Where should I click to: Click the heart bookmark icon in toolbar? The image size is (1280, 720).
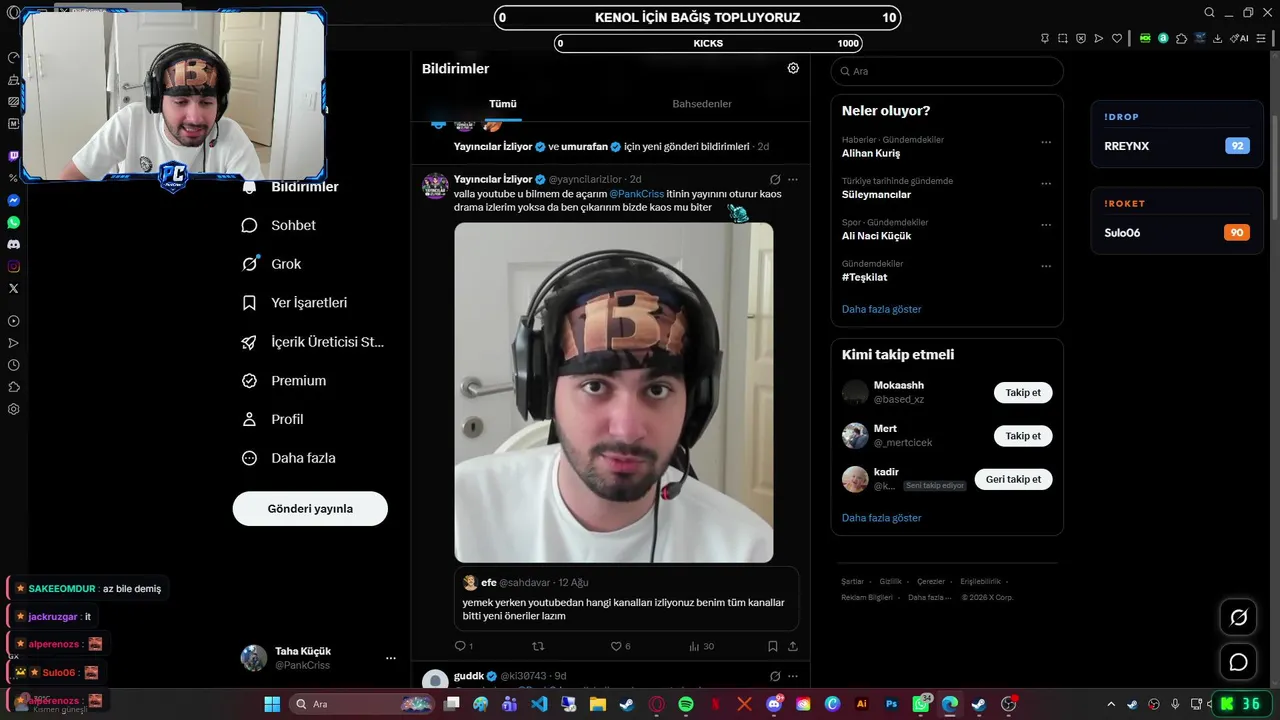(1117, 38)
